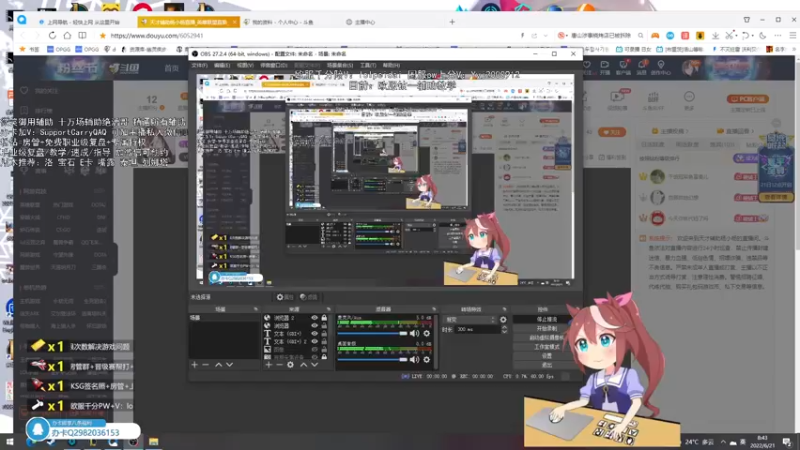Pop out the Sources dock panel
Viewport: 800px width, 450px height.
coord(328,309)
